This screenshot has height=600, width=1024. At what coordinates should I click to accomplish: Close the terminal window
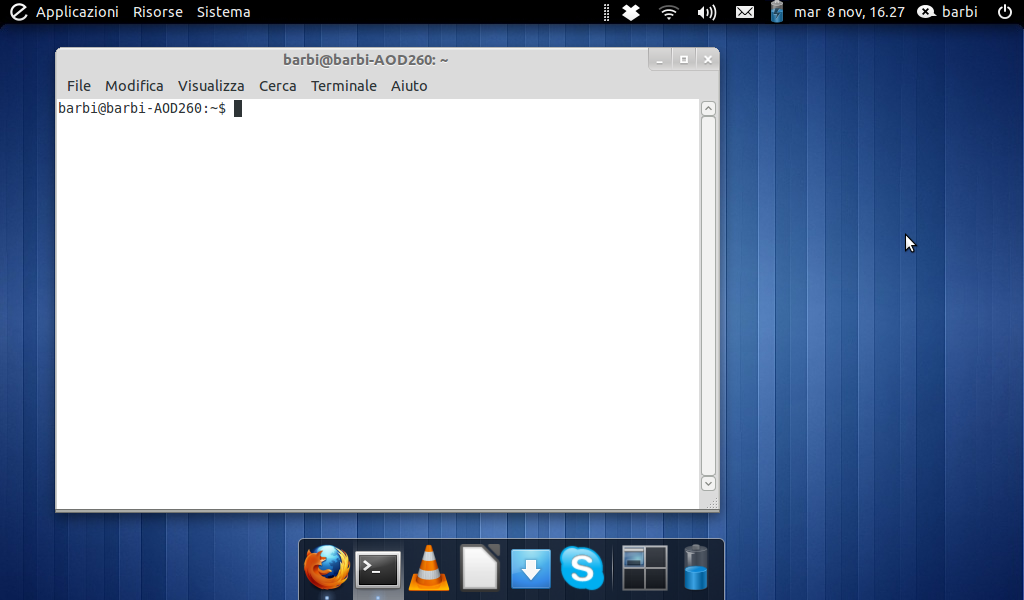(707, 59)
